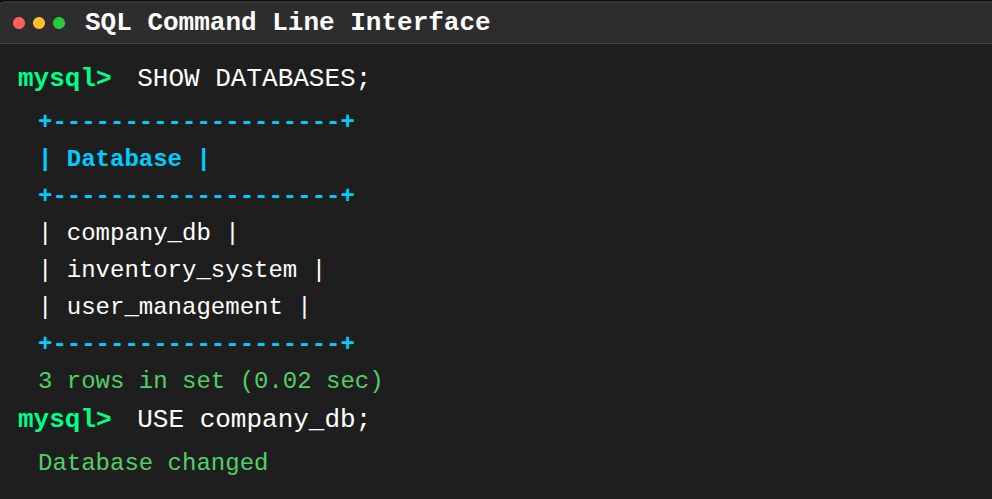Select the user_management database row

(175, 307)
